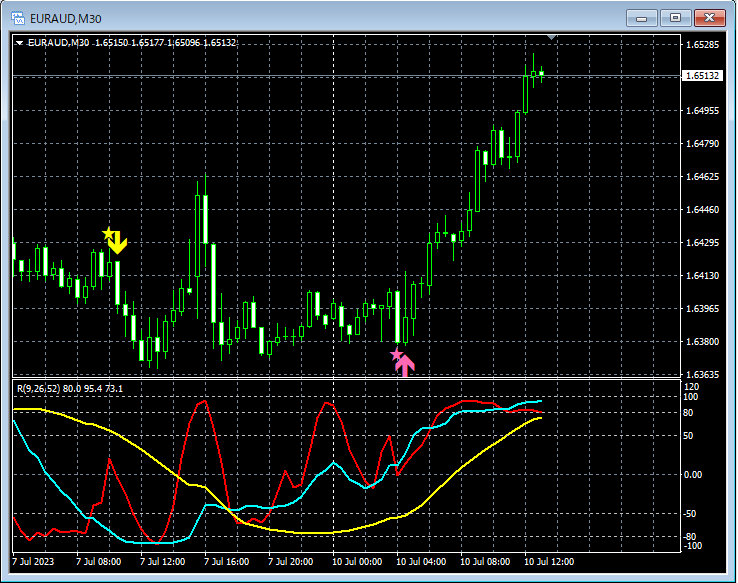This screenshot has width=738, height=583.
Task: Click the time label 10 Jul 00:00
Action: tap(357, 562)
